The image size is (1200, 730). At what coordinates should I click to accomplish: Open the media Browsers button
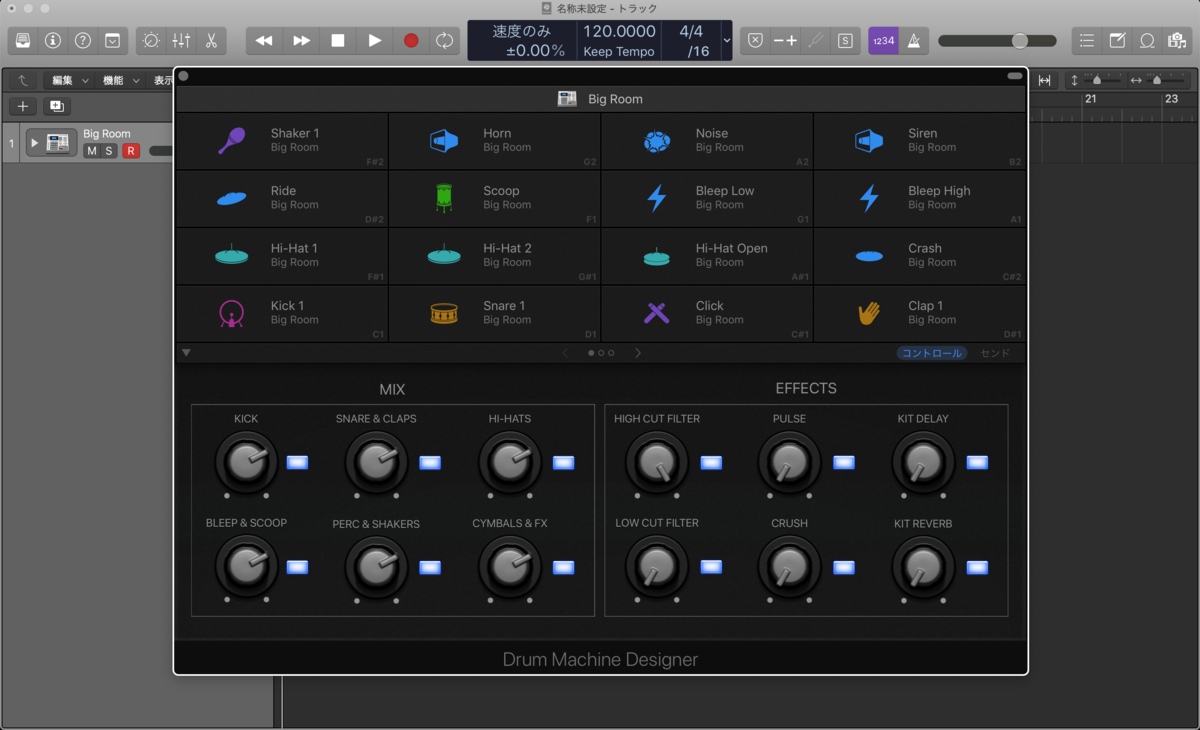tap(1177, 41)
